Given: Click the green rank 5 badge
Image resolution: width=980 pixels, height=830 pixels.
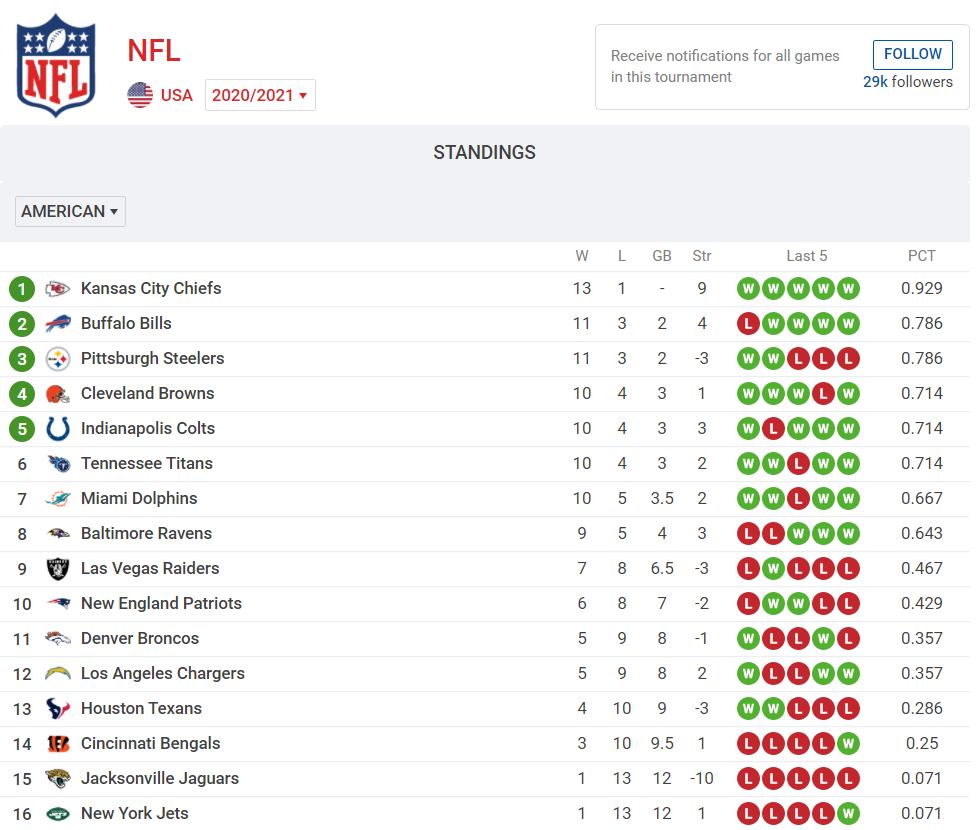Looking at the screenshot, I should 22,429.
